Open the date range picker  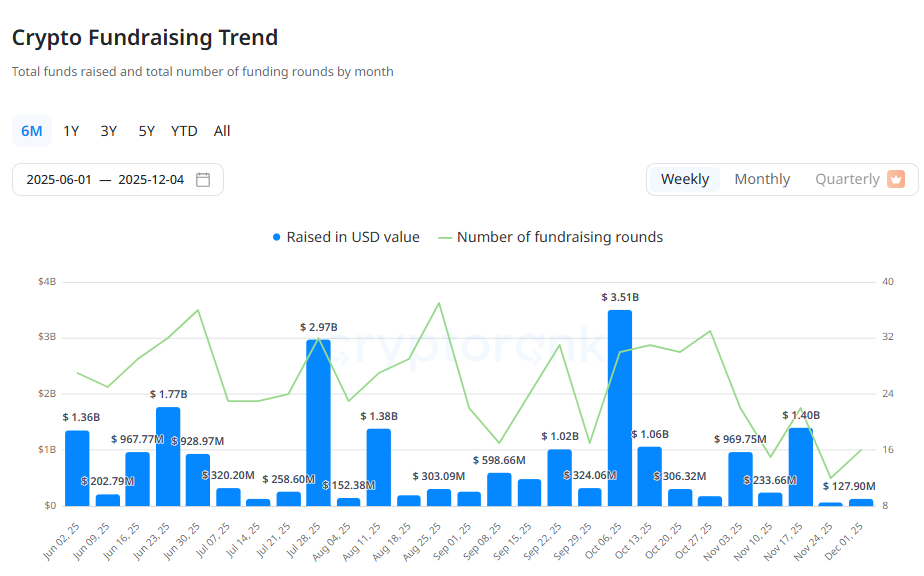(117, 180)
